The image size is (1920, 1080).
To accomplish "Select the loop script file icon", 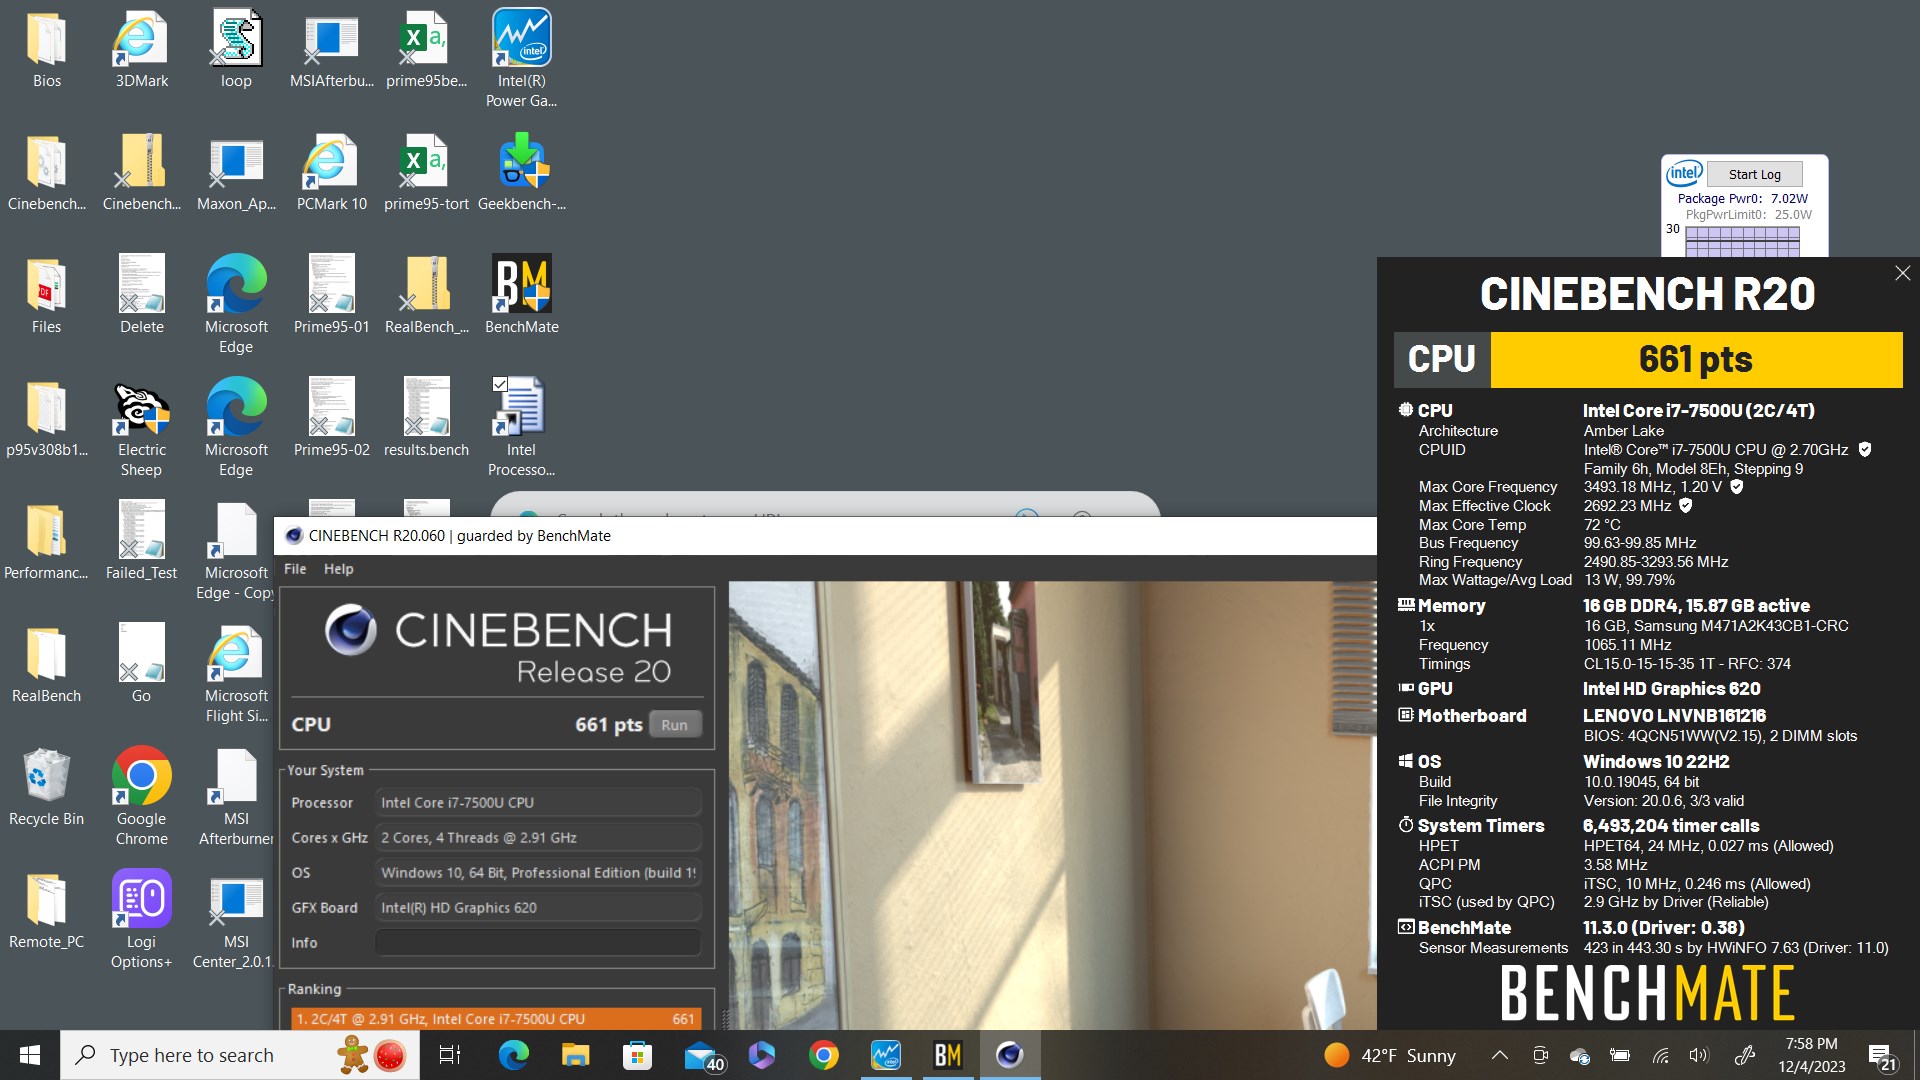I will click(x=236, y=50).
